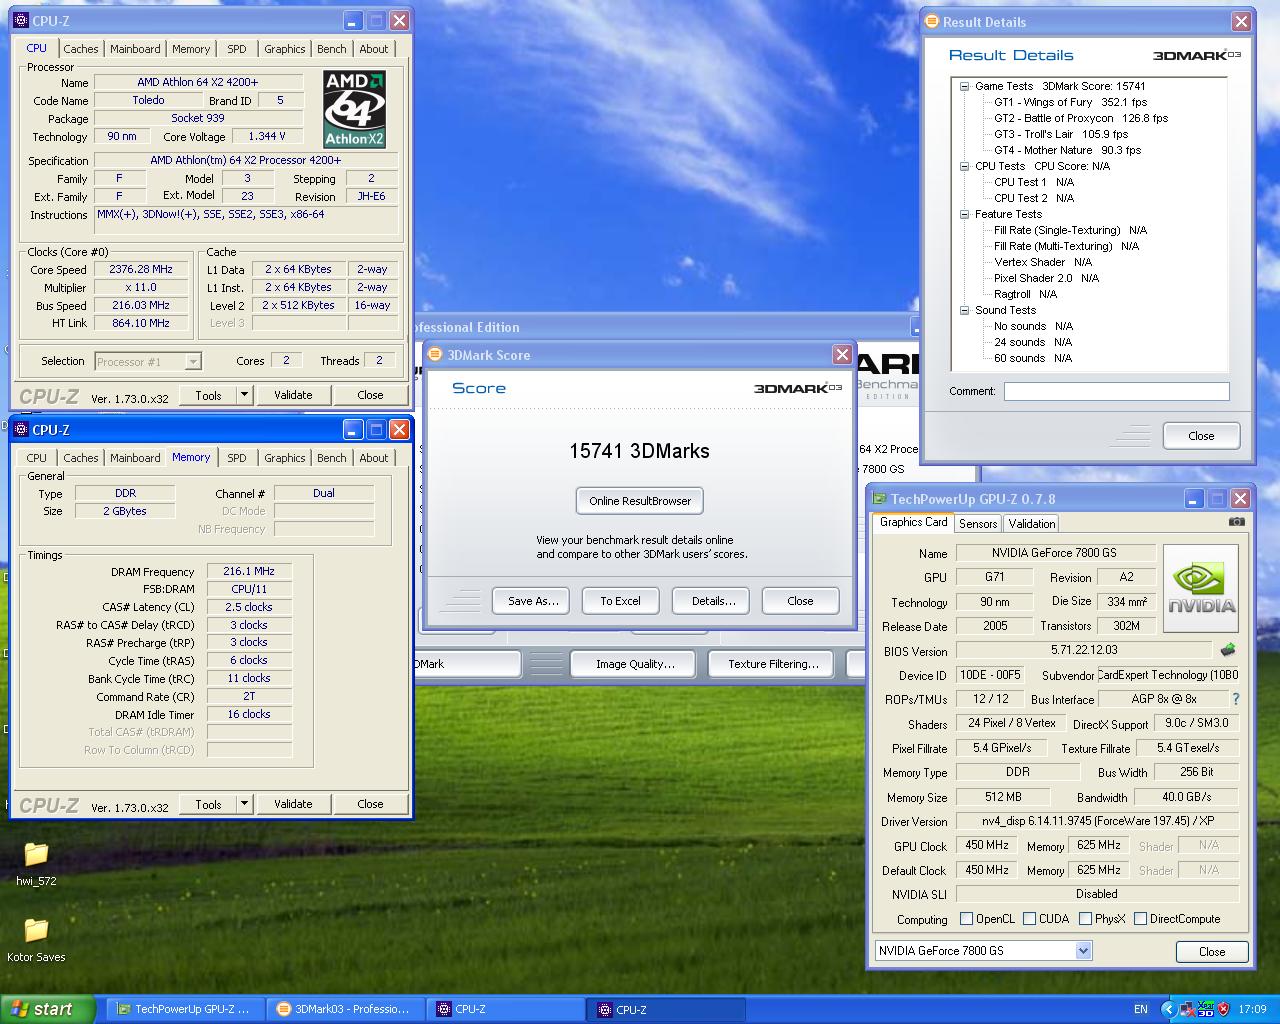Screen dimensions: 1280x1024
Task: Open About tab in upper CPU-Z window
Action: [x=374, y=49]
